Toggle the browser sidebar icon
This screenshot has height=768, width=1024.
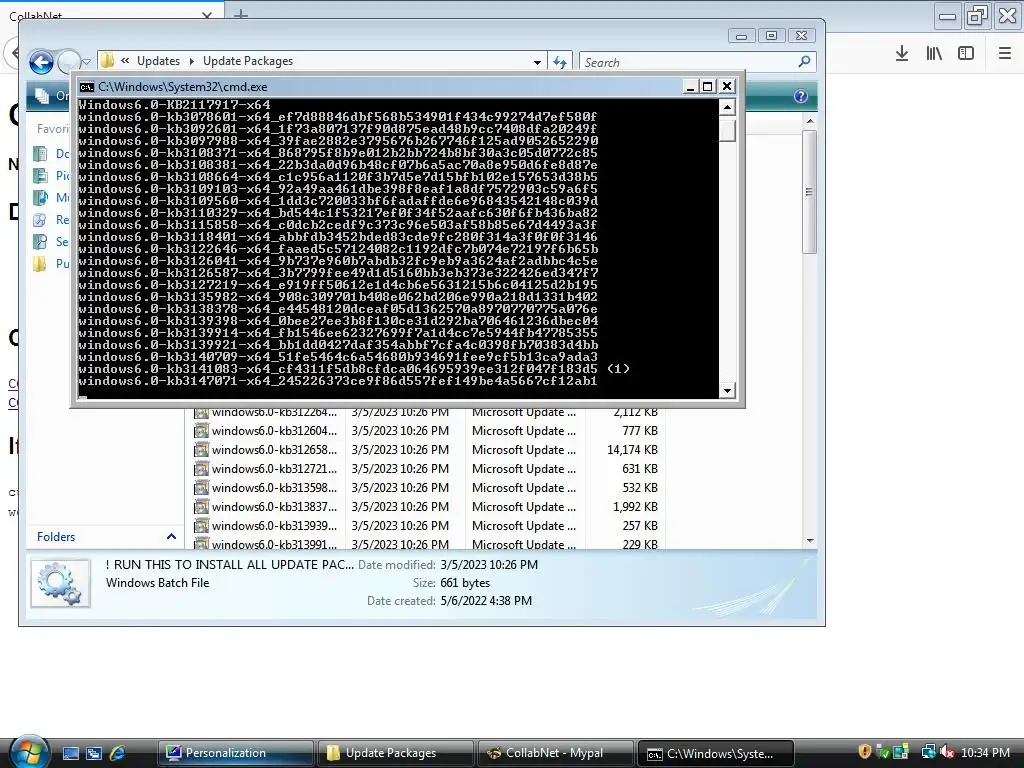pos(966,54)
